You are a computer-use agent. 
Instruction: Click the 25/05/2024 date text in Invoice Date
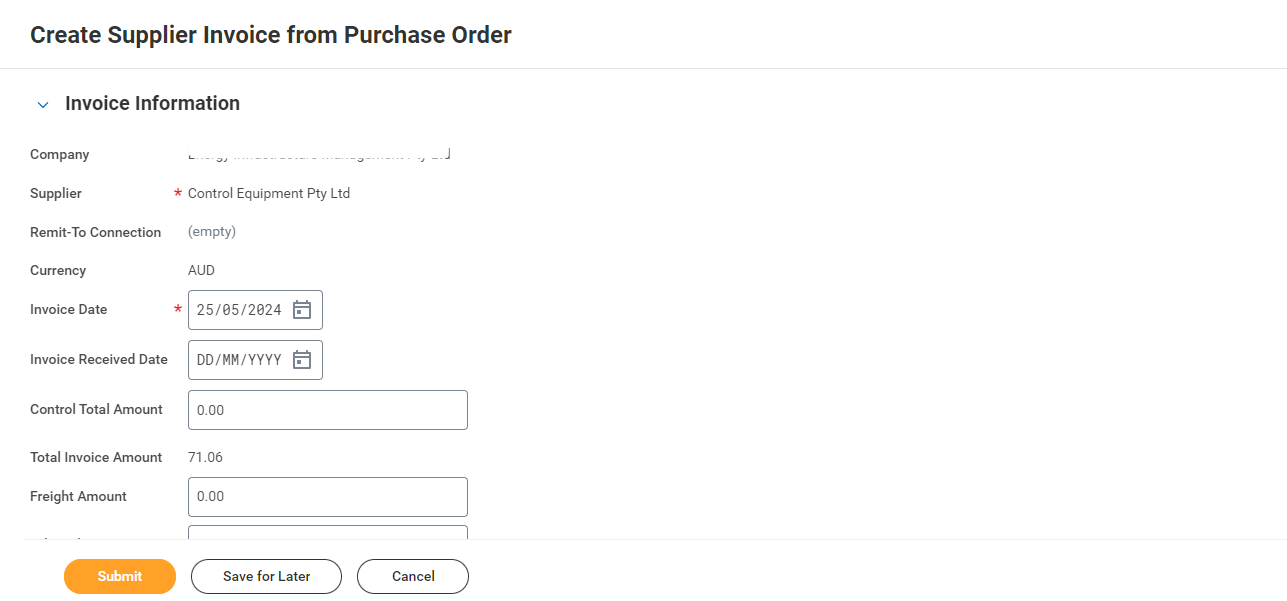point(239,310)
